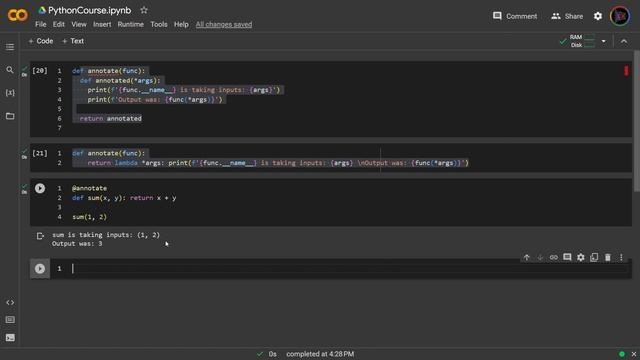Click 'def sum(x, y): return x + y' line
The width and height of the screenshot is (640, 360).
coord(124,198)
